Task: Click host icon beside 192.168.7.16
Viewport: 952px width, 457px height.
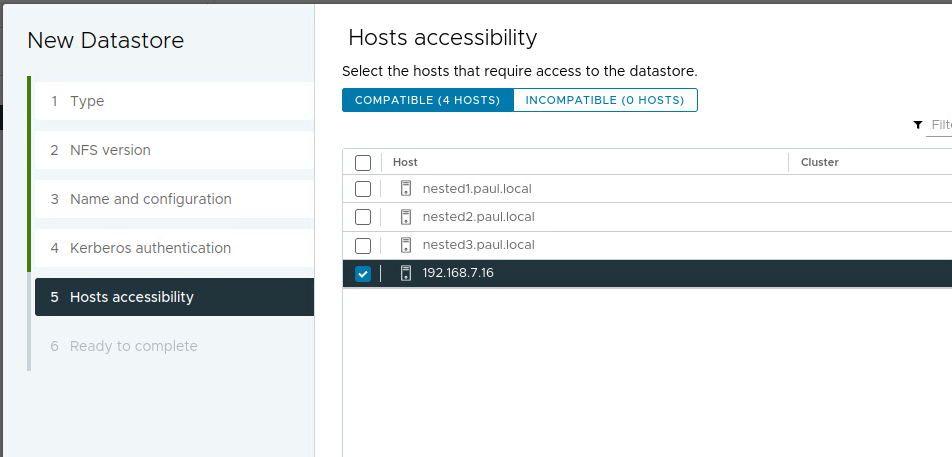Action: point(406,273)
